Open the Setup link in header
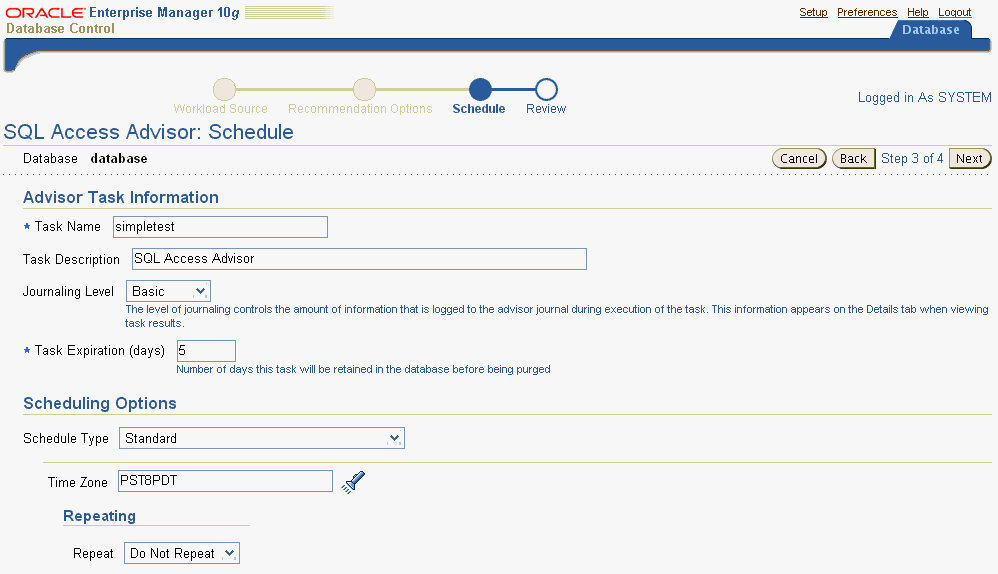998x574 pixels. tap(813, 12)
